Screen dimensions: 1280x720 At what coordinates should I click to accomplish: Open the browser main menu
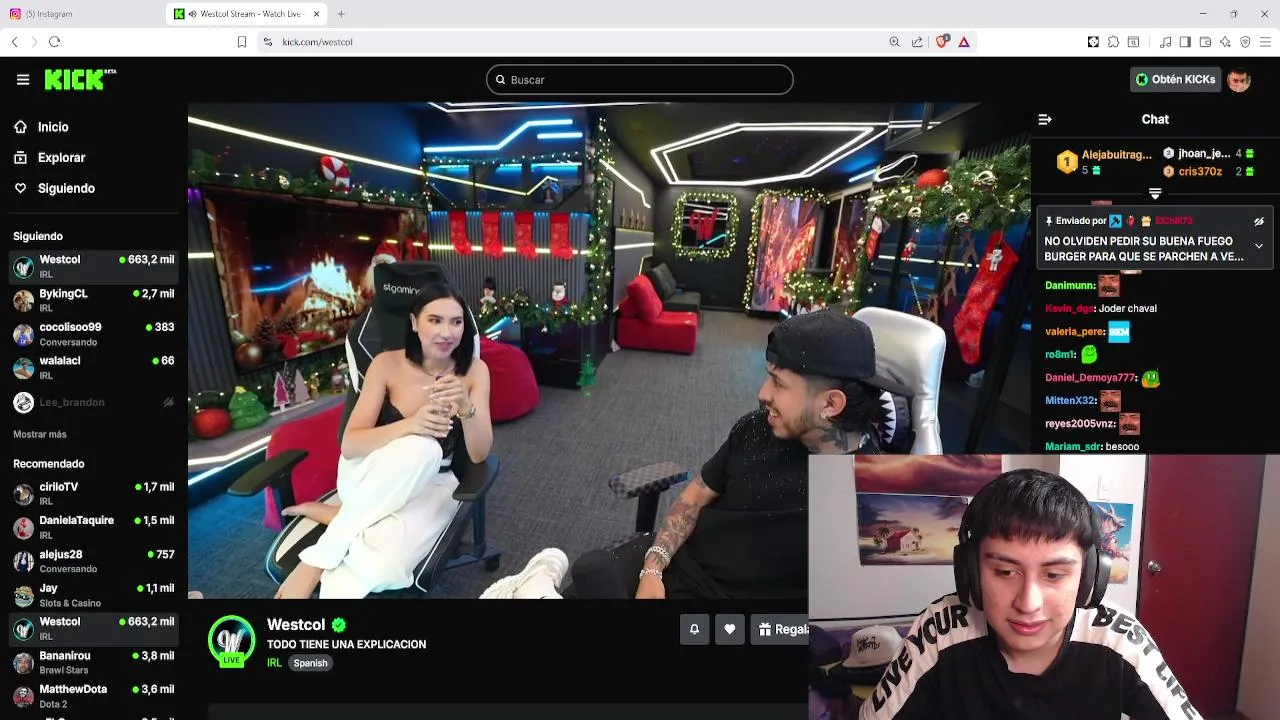pyautogui.click(x=1265, y=42)
